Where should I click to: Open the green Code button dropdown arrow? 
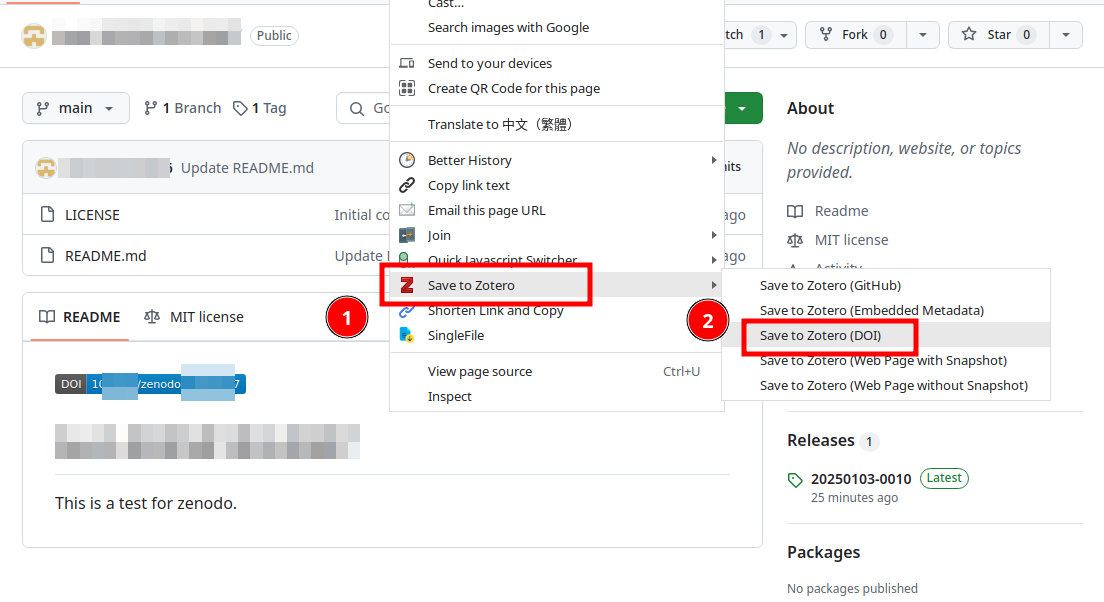[742, 108]
